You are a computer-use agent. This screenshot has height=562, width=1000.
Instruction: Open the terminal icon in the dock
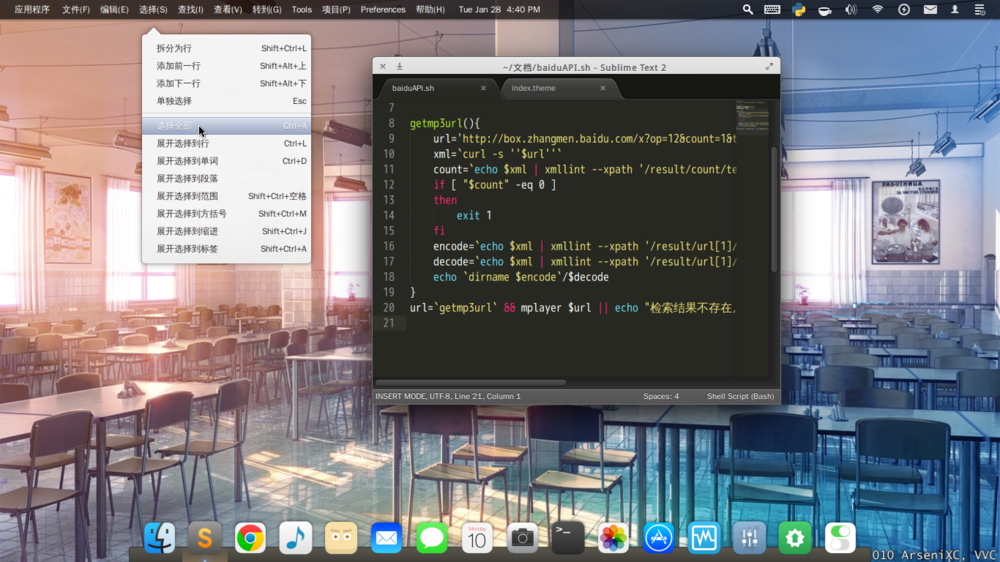[x=567, y=538]
